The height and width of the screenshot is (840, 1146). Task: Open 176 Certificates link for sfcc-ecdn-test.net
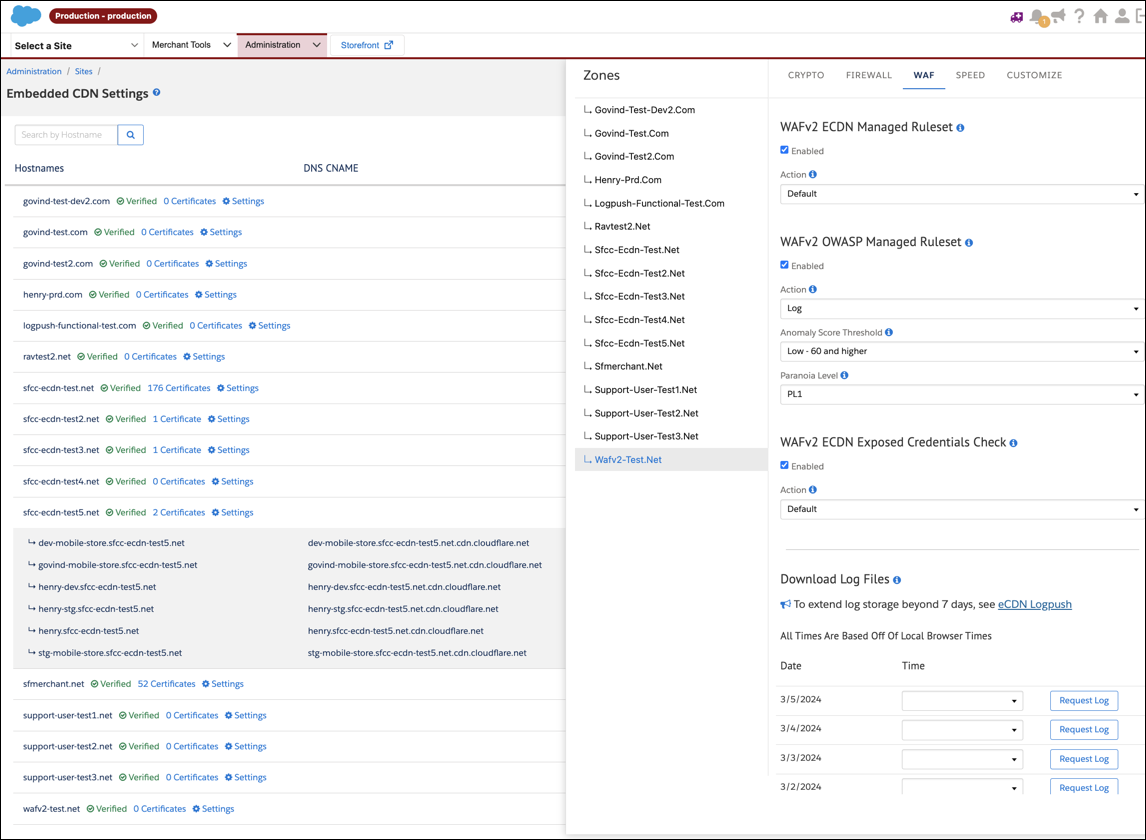pos(179,388)
